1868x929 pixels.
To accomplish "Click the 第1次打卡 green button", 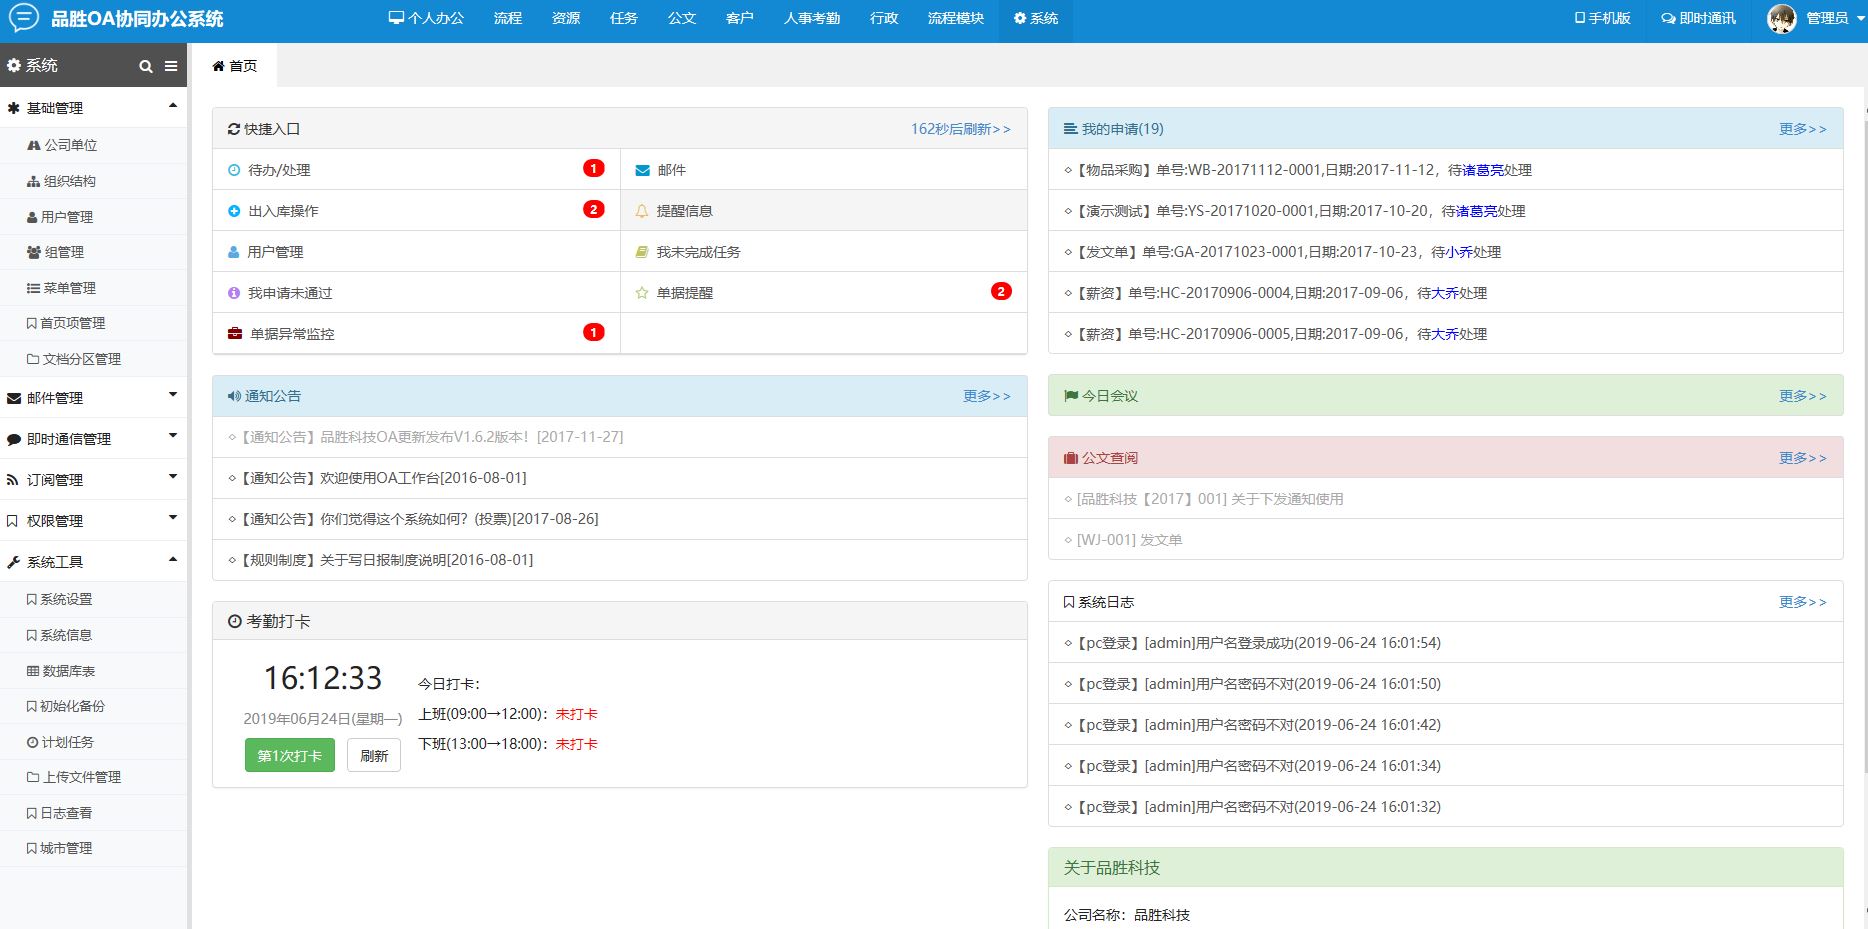I will coord(290,755).
